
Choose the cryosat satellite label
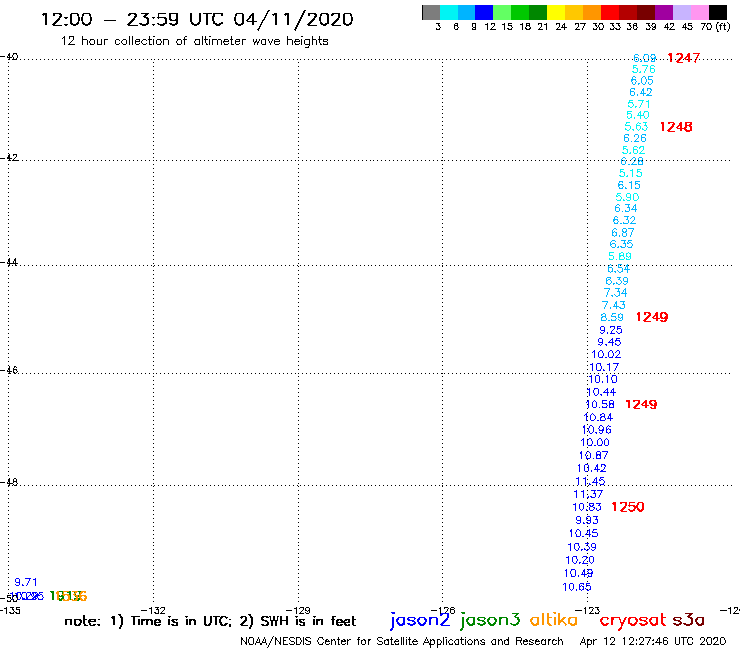click(632, 621)
